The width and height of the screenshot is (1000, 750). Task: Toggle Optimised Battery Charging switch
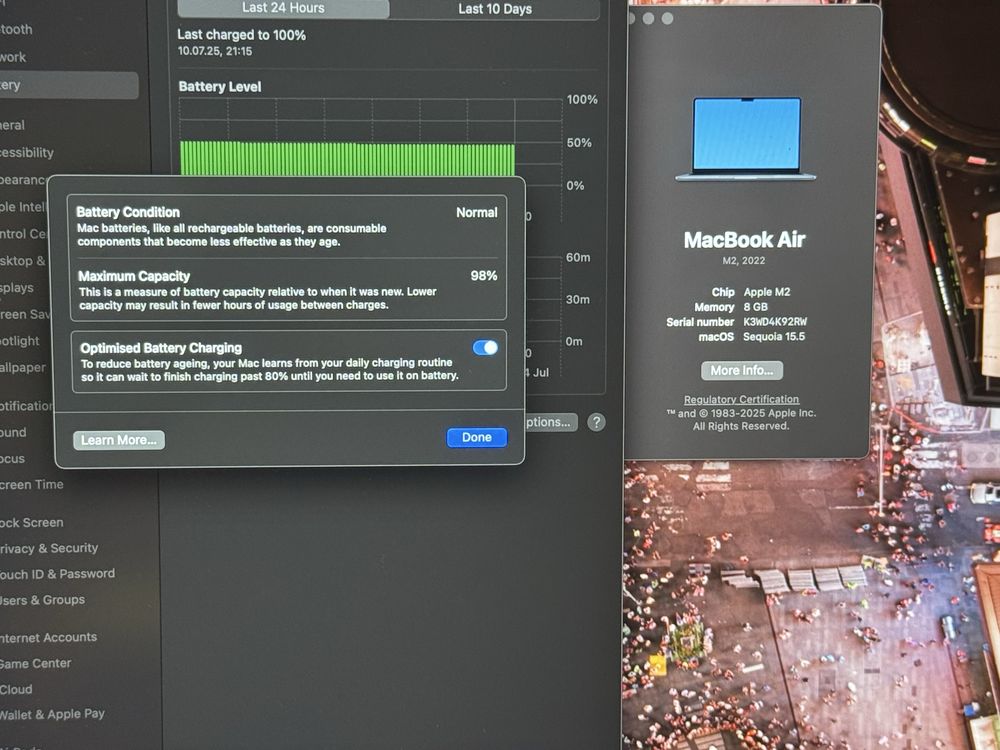click(485, 348)
